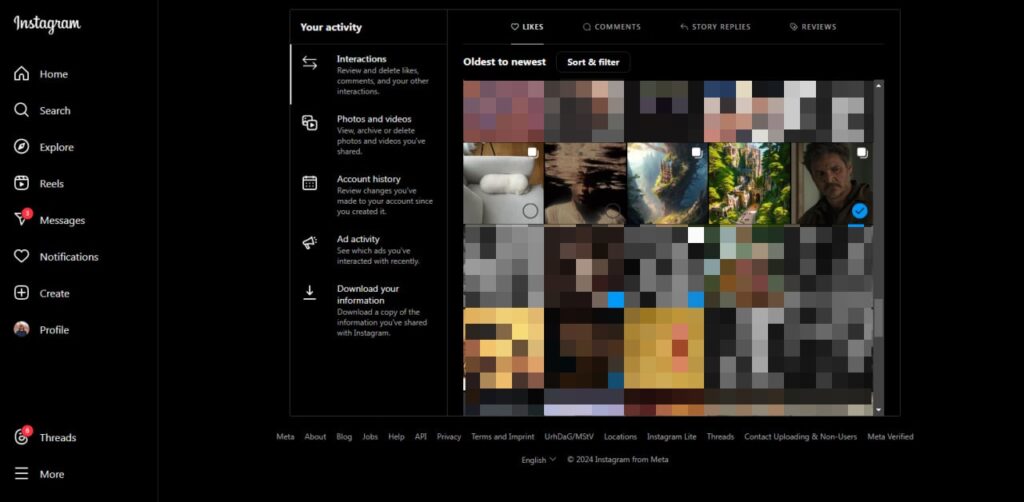This screenshot has width=1024, height=502.
Task: Open Sort & filter options
Action: click(593, 62)
